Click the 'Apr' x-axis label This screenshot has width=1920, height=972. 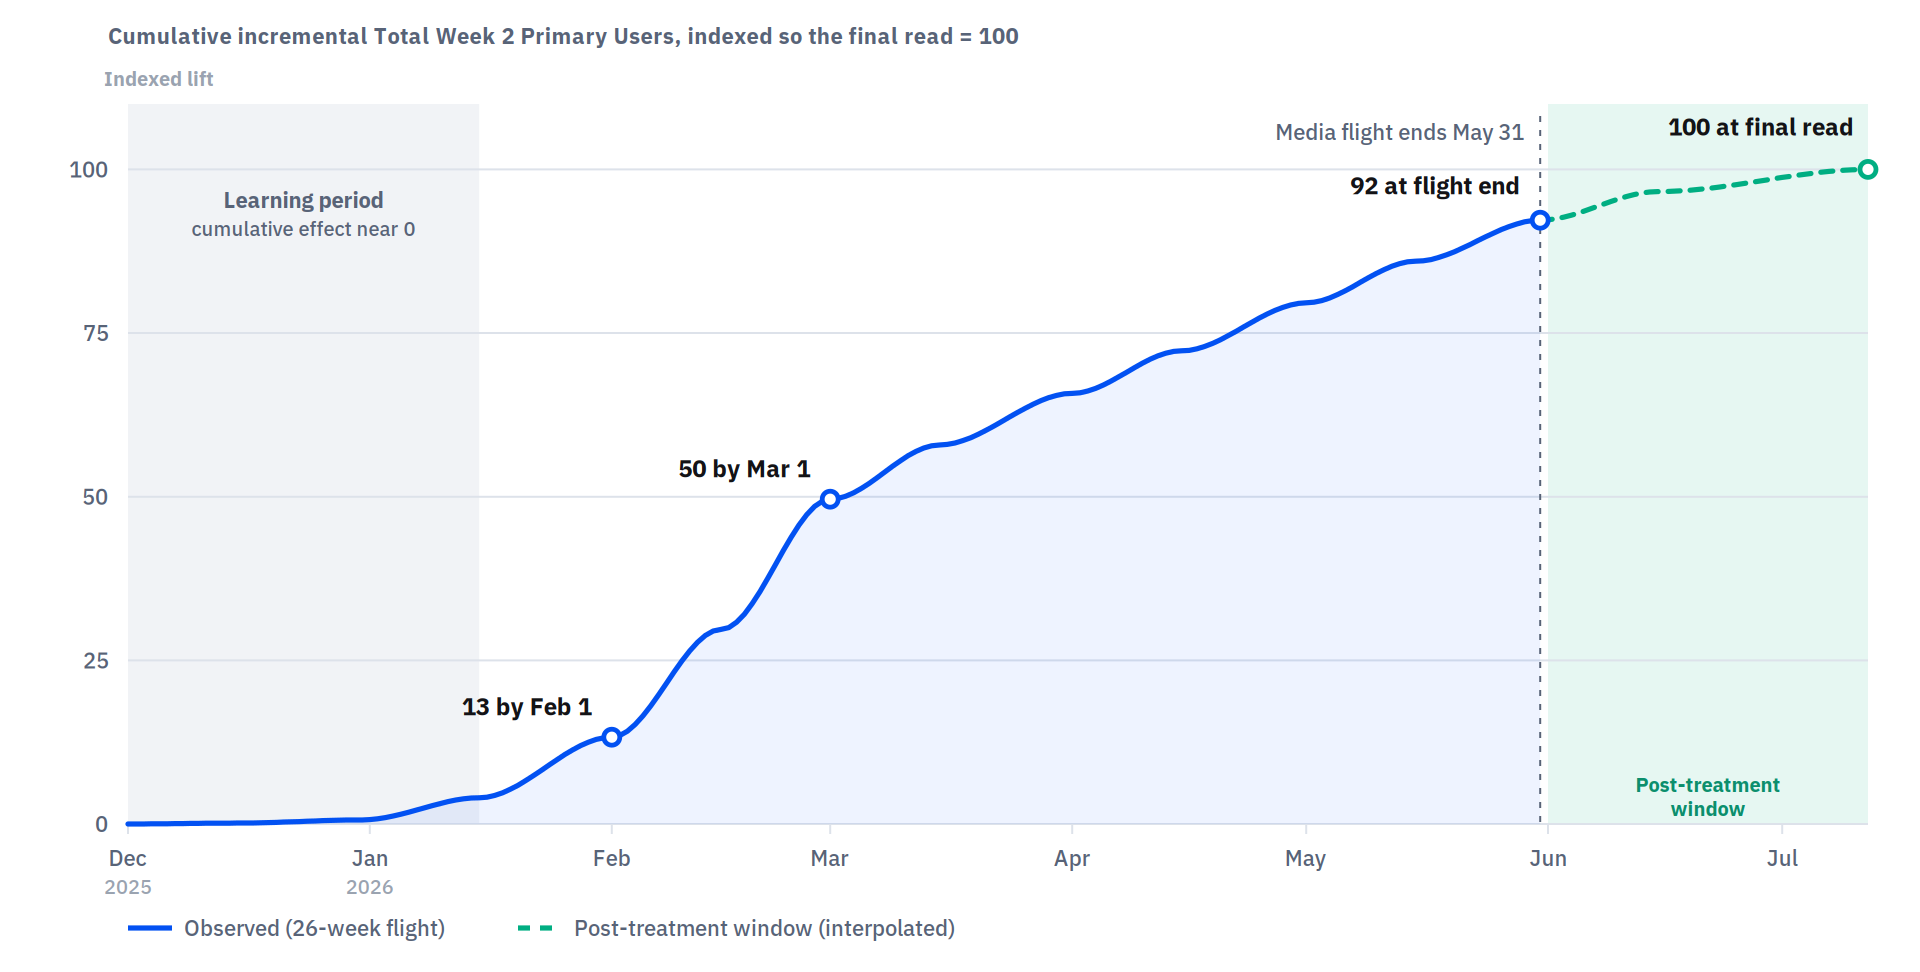1072,858
